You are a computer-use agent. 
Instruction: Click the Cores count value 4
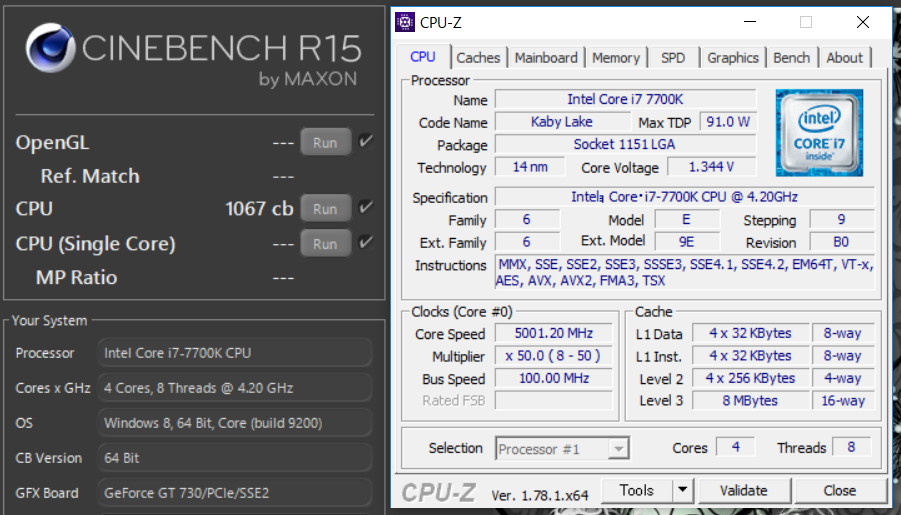(736, 447)
